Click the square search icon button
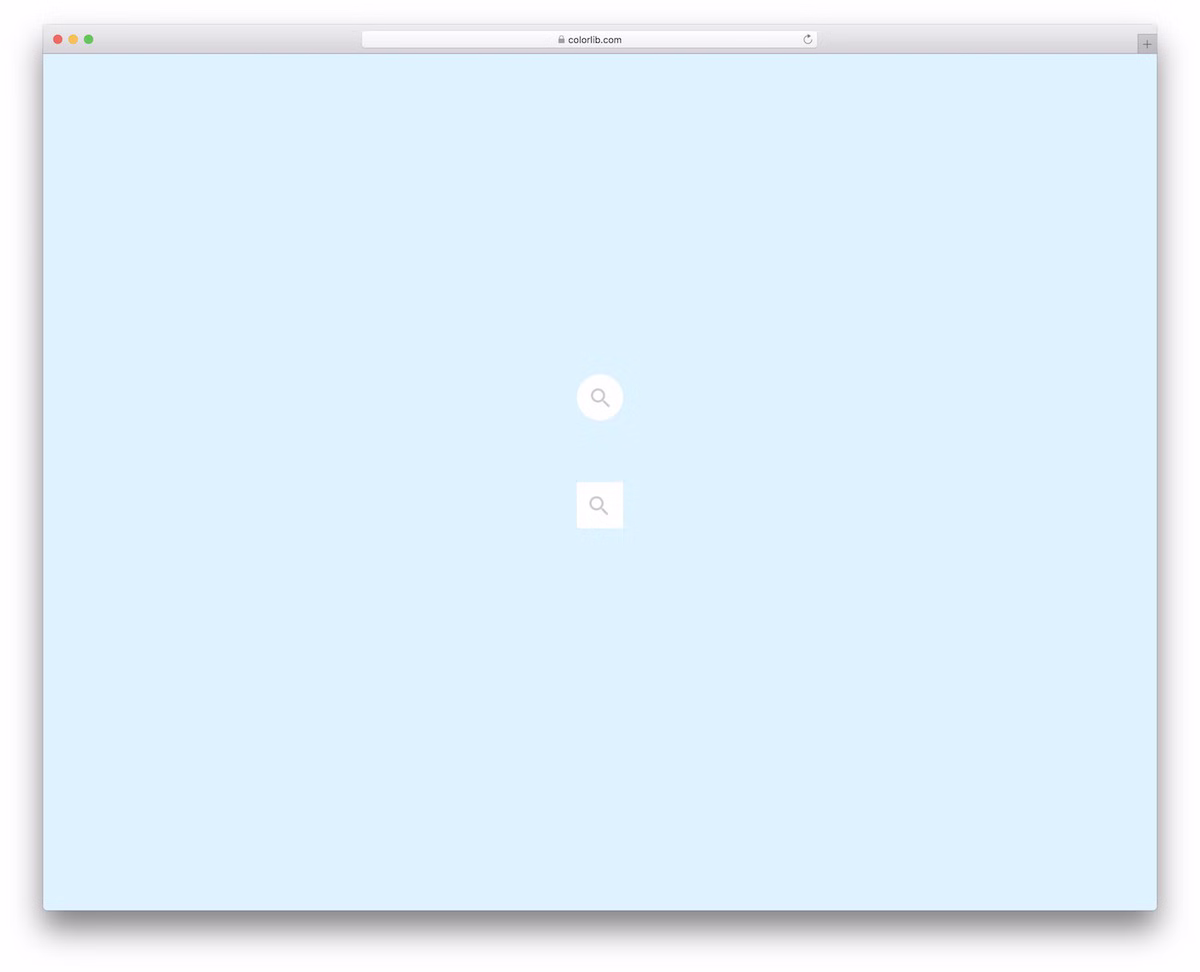This screenshot has width=1200, height=972. coord(600,505)
